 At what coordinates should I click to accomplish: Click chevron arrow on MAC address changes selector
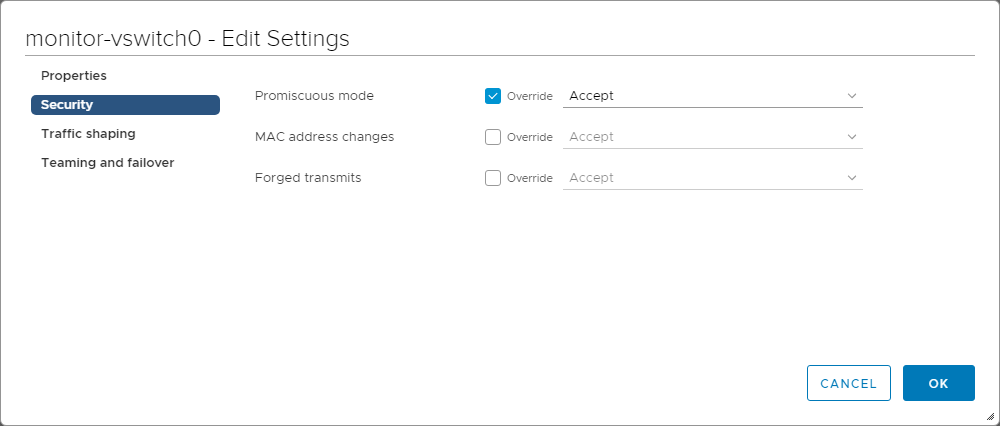[852, 137]
